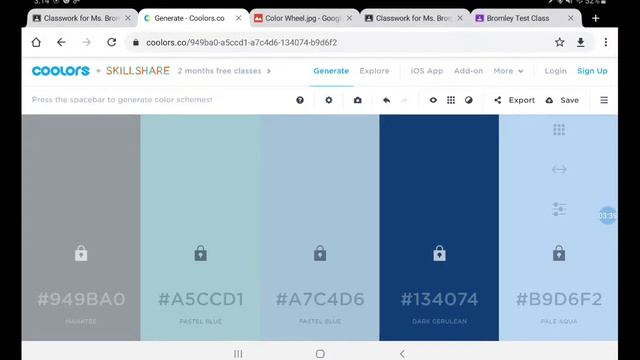Click the Coolors logo
Image resolution: width=640 pixels, height=360 pixels.
tap(60, 71)
